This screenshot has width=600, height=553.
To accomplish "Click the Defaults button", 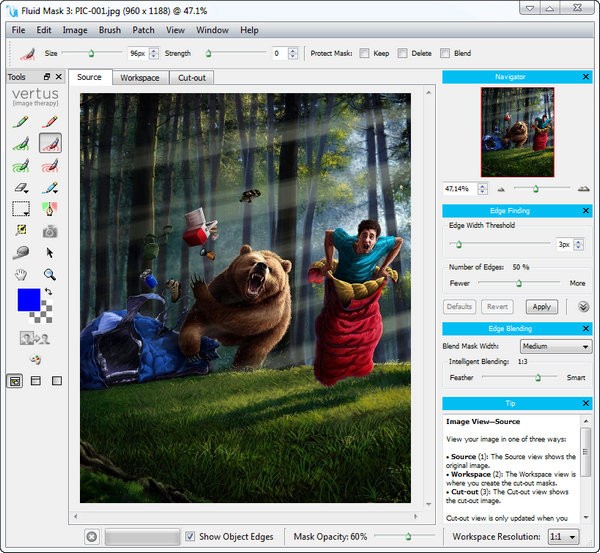I will tap(459, 307).
